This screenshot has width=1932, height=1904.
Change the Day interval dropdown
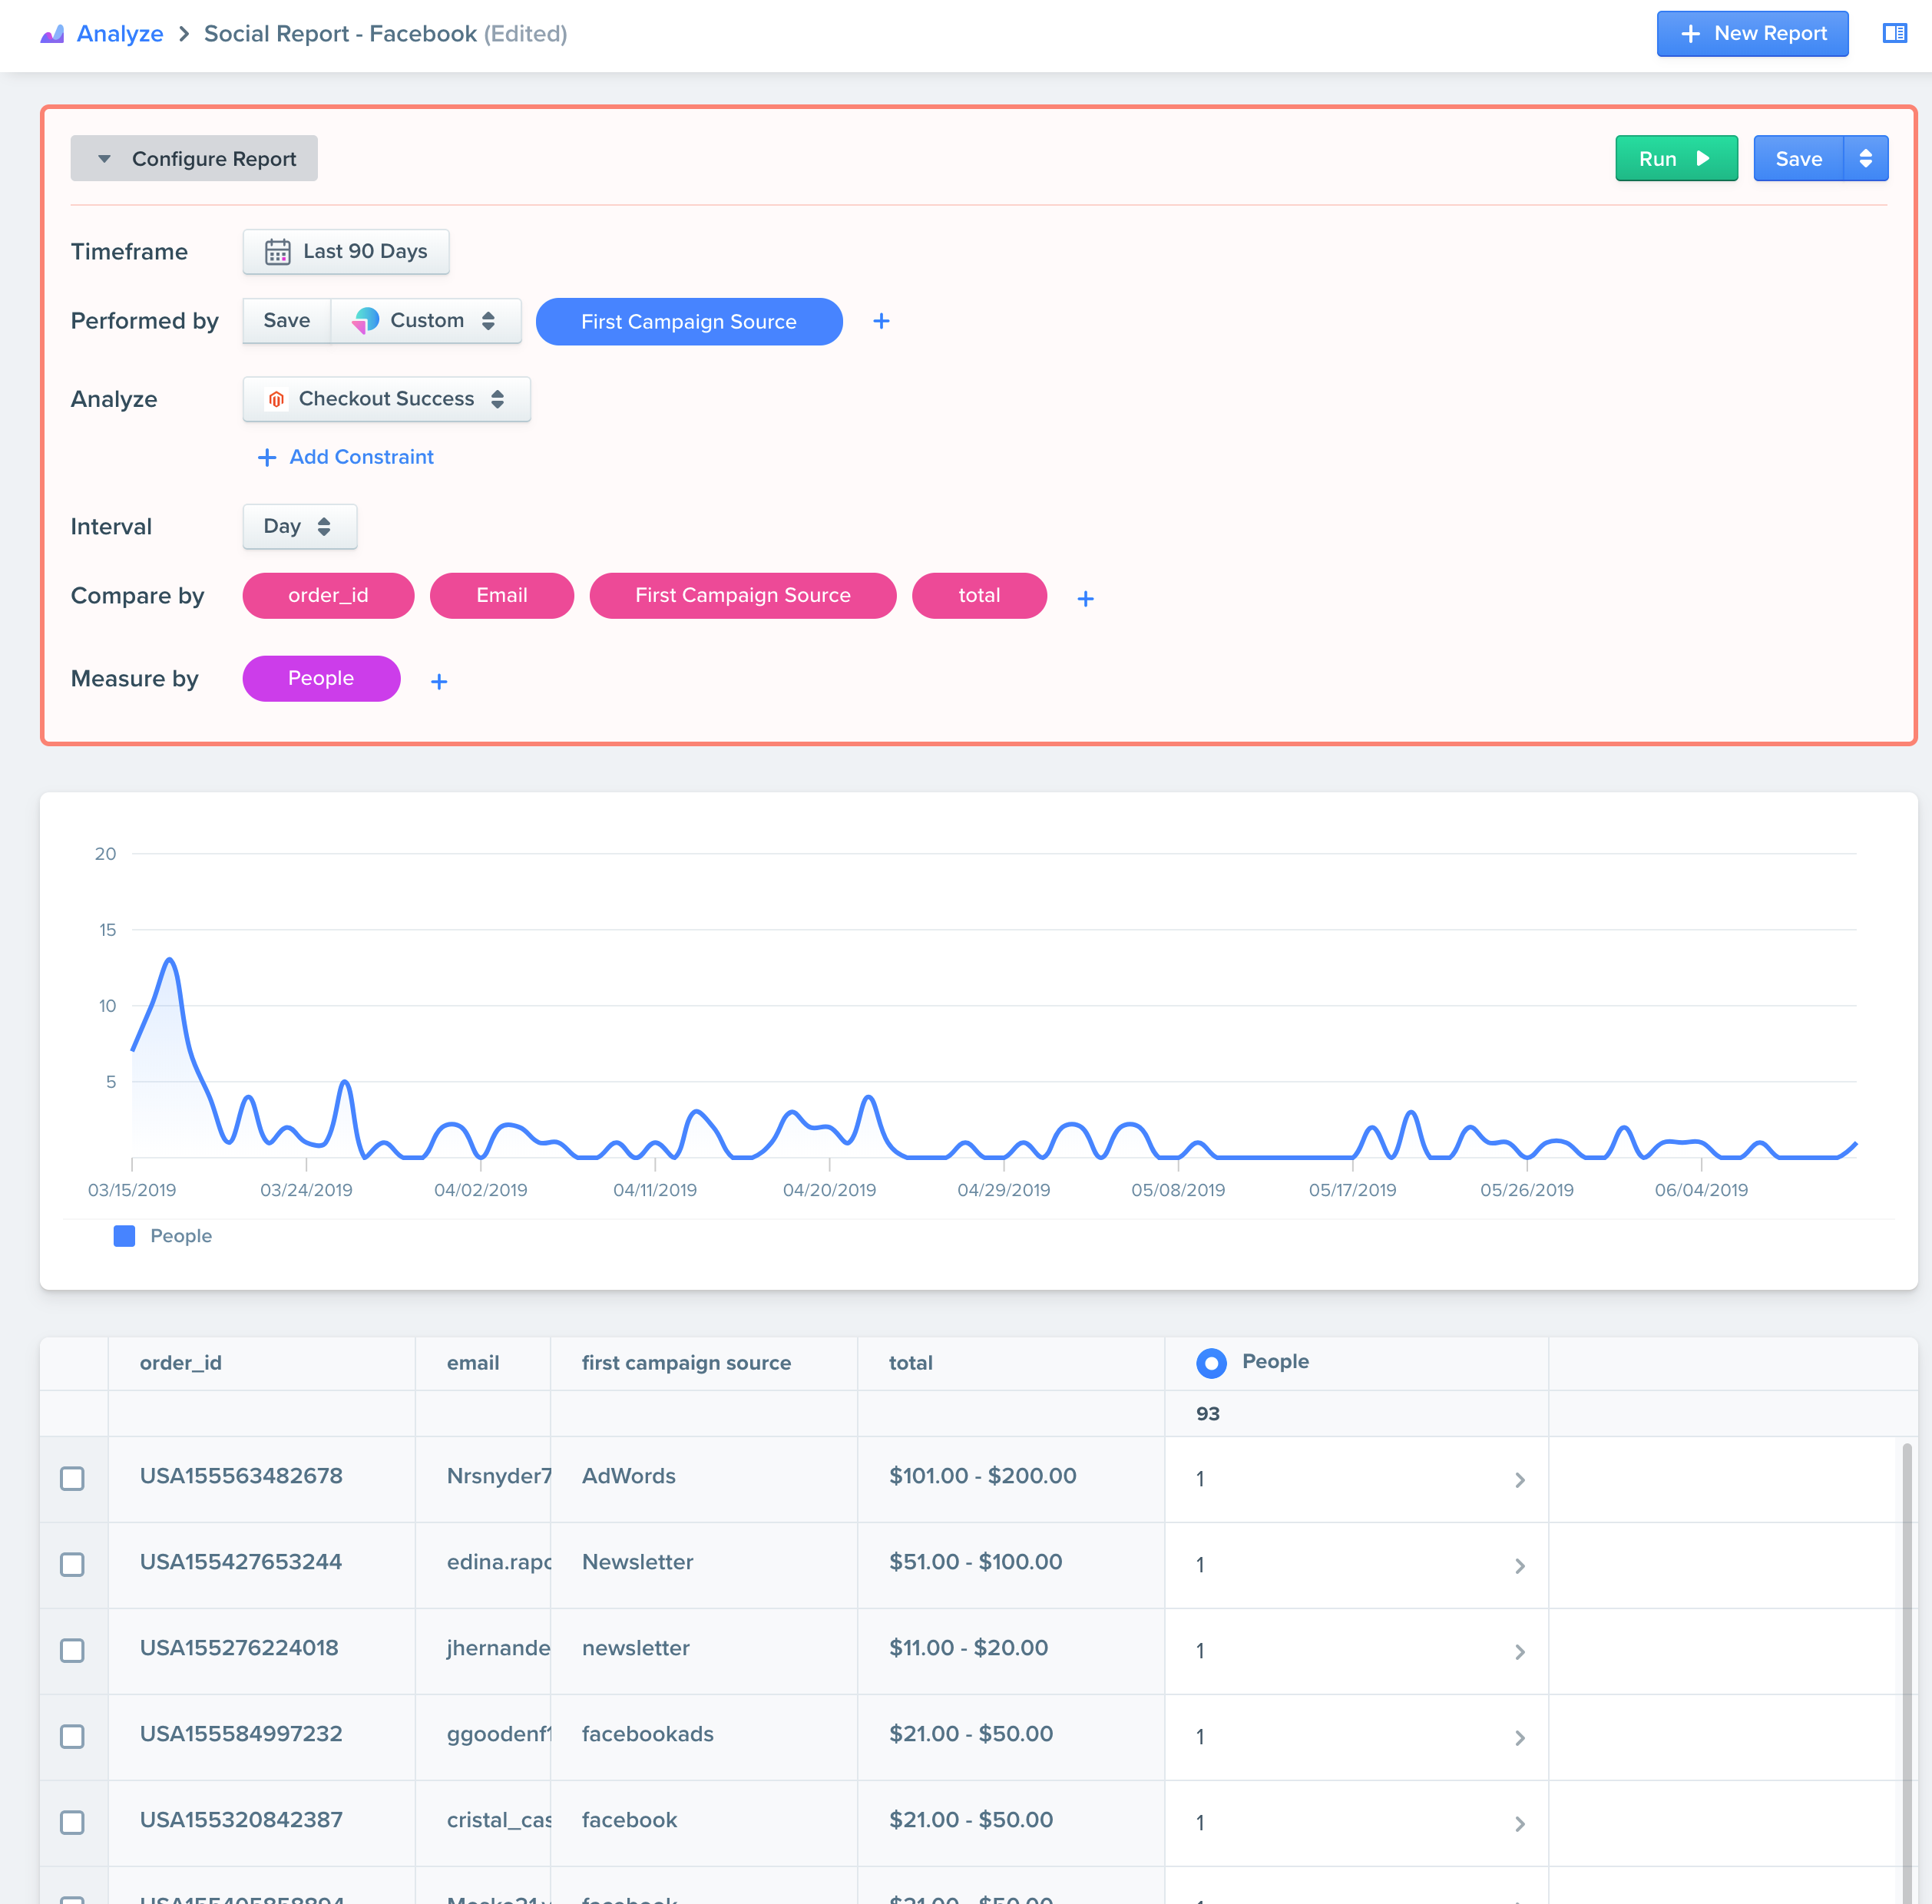click(299, 527)
